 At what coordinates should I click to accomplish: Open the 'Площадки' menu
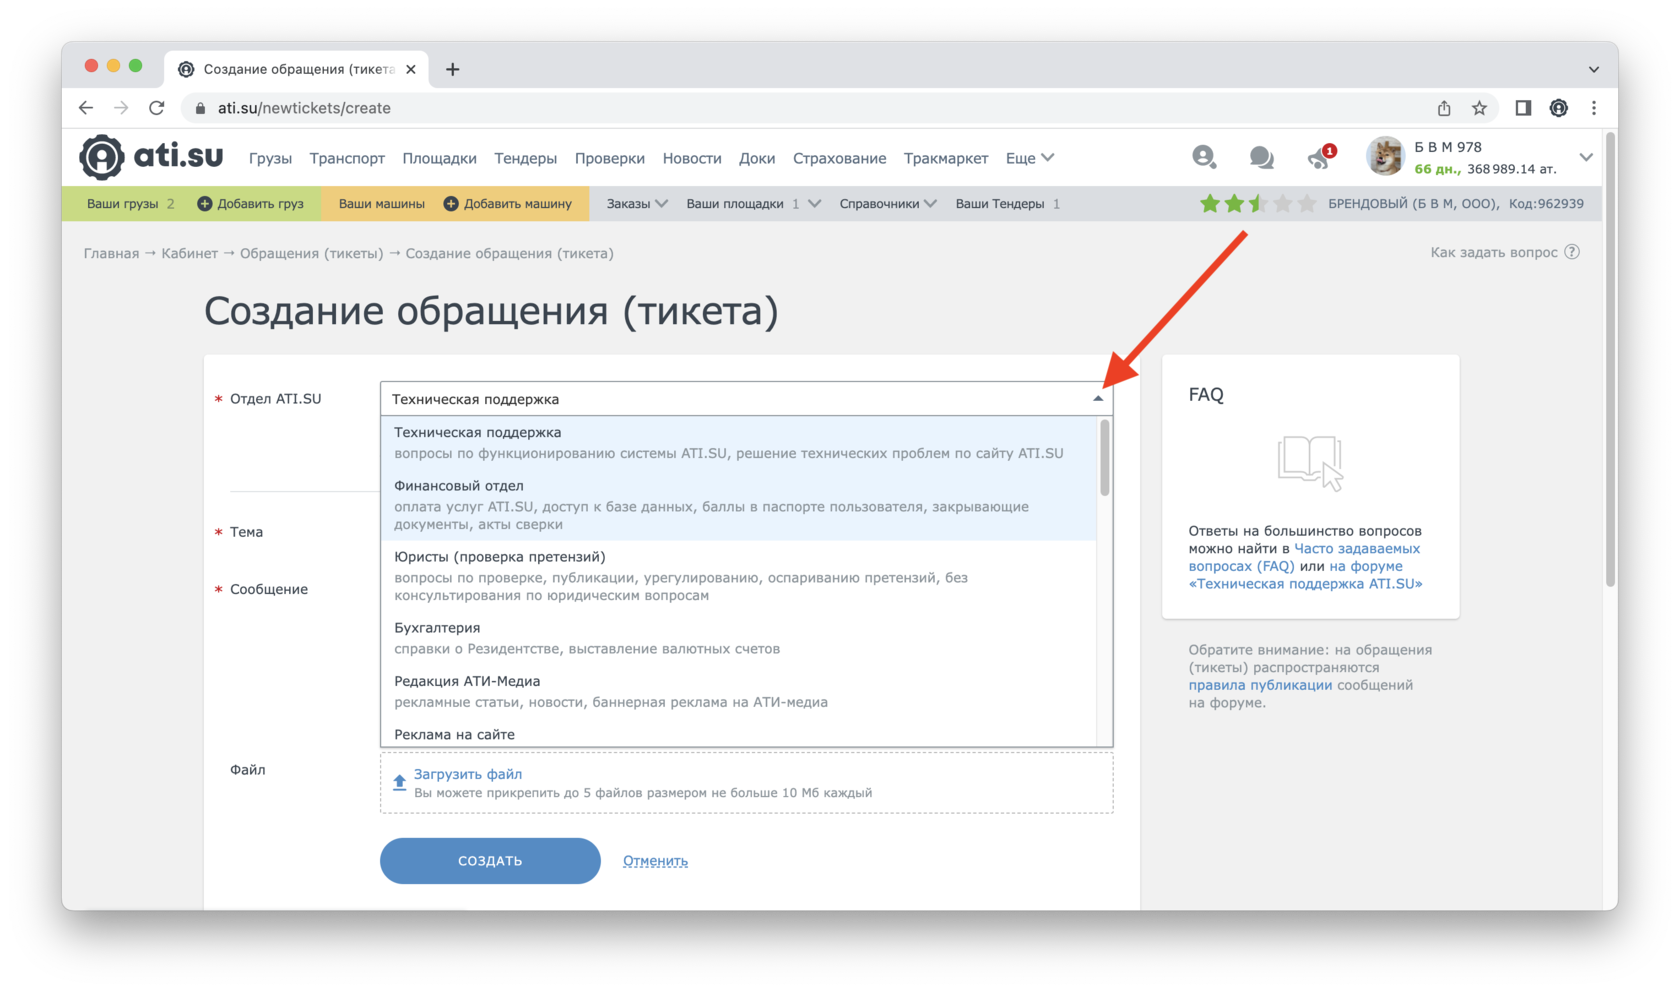click(439, 158)
